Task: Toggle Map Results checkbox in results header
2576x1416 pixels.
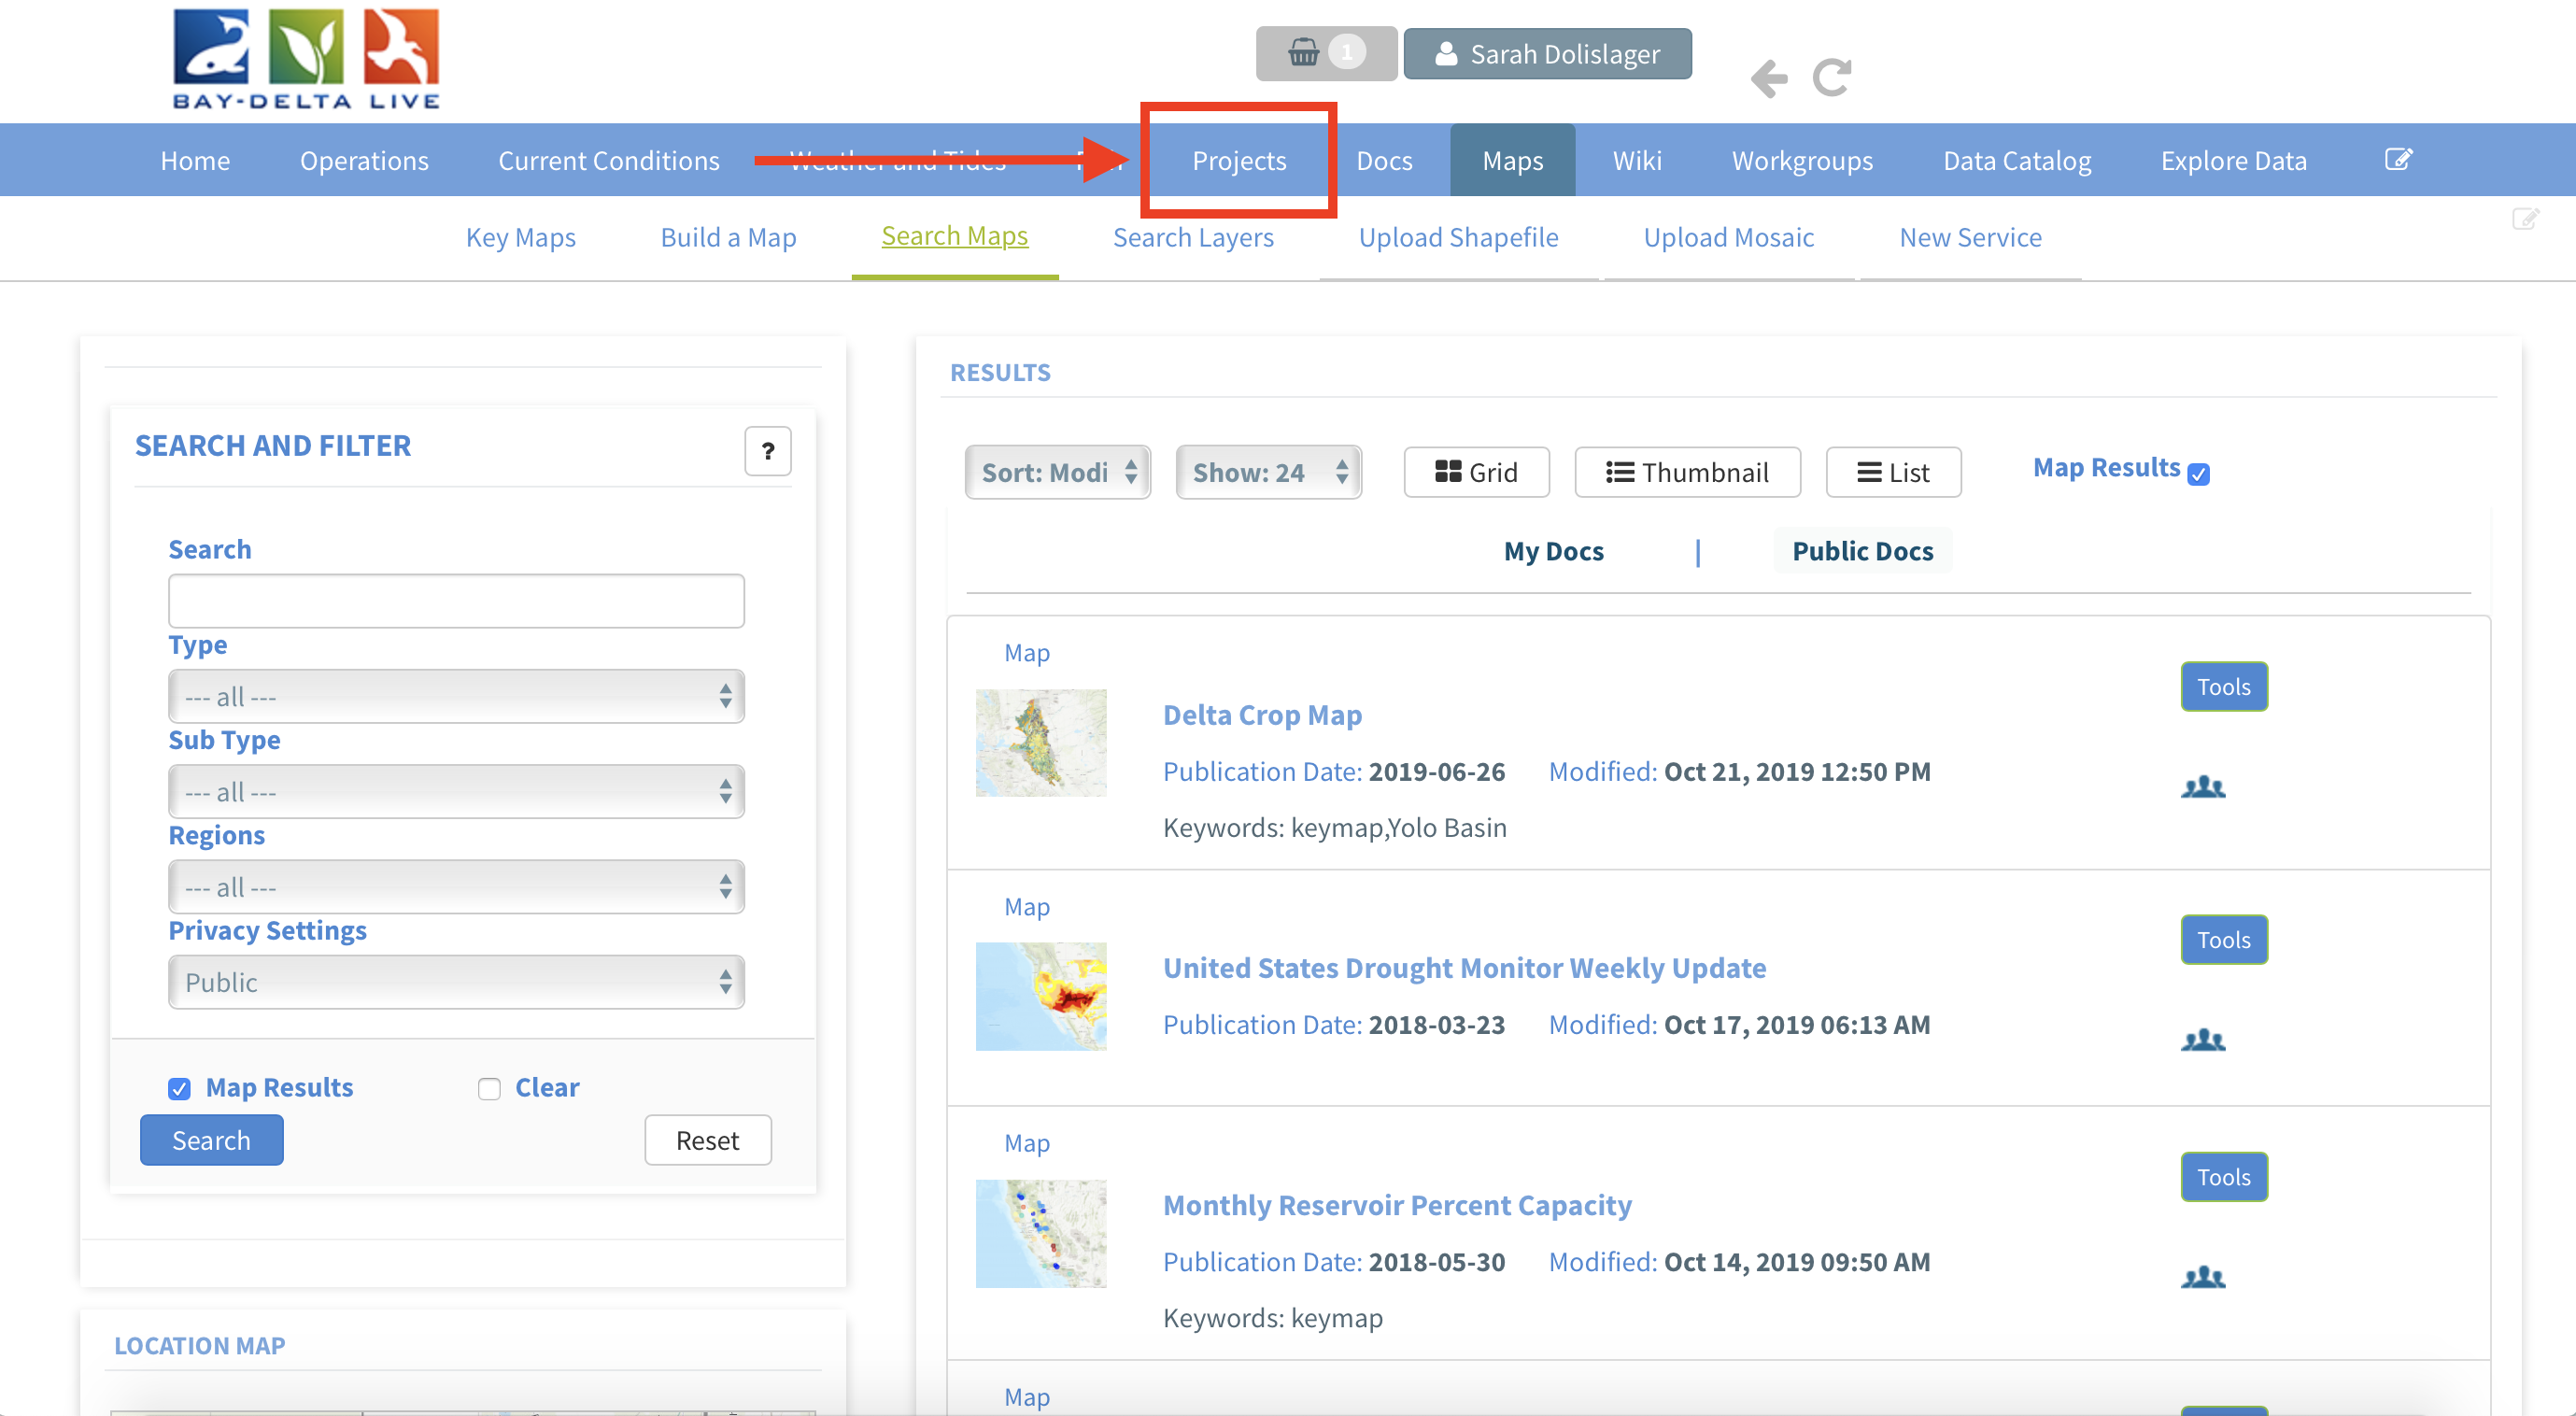Action: (2198, 474)
